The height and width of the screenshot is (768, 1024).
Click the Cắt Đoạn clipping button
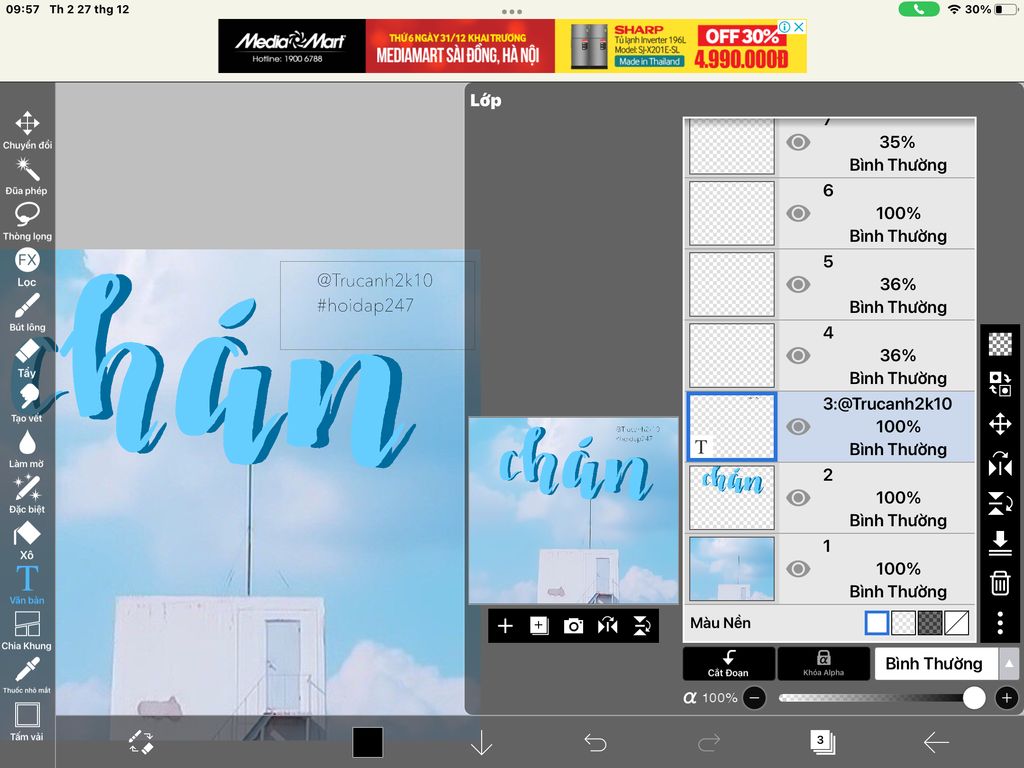coord(728,664)
